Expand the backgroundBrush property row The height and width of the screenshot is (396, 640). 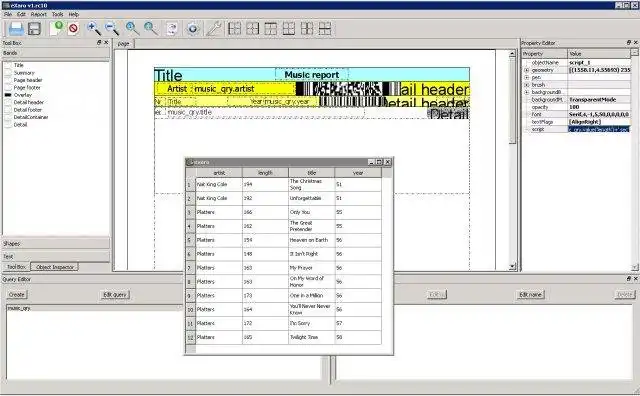527,92
